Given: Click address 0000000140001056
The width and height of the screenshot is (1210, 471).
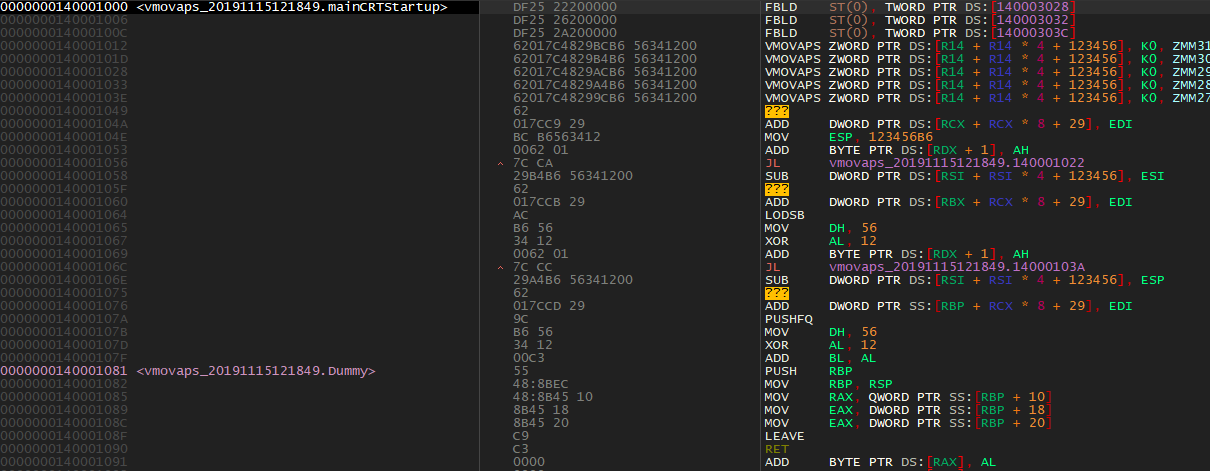Looking at the screenshot, I should pos(64,163).
